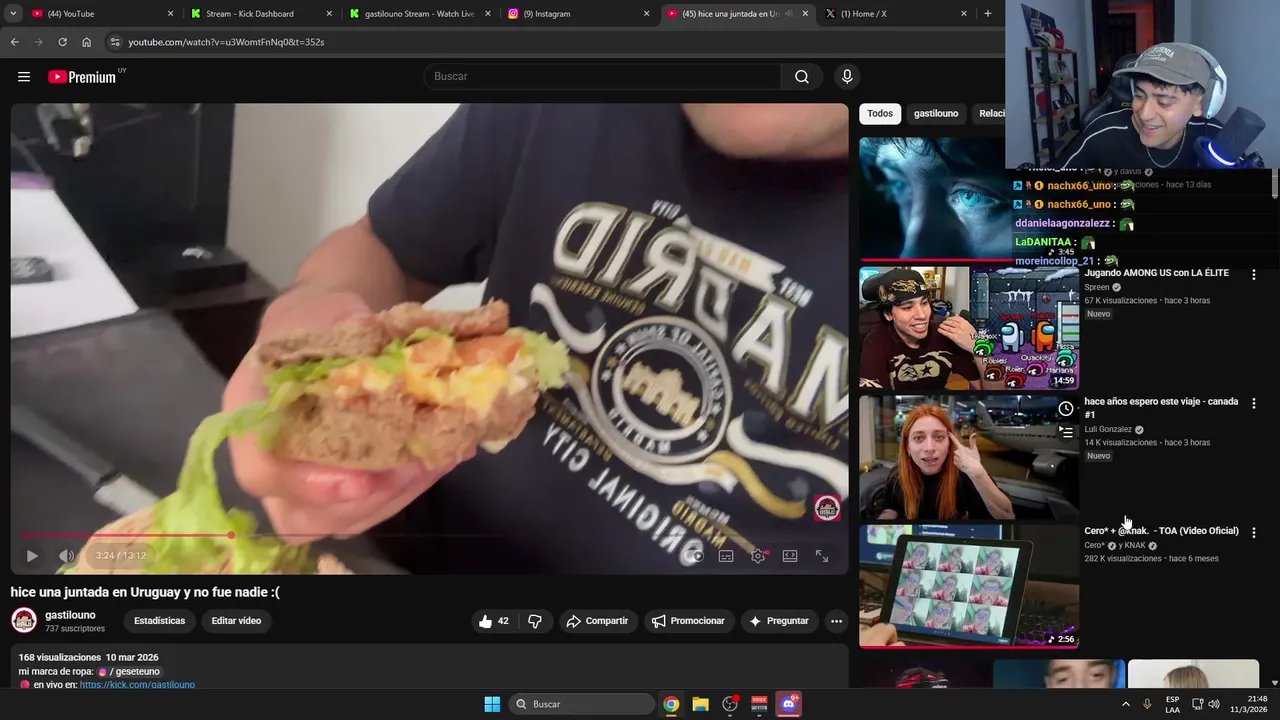The width and height of the screenshot is (1280, 720).
Task: Click the Compartir share button
Action: [x=597, y=621]
